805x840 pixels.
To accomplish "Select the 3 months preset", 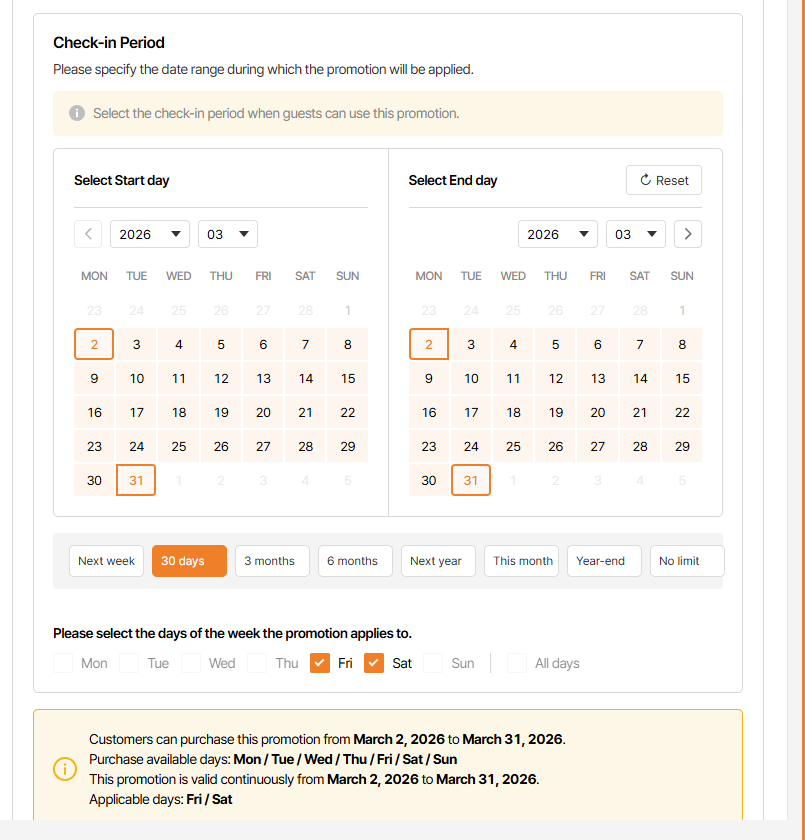I will (272, 561).
